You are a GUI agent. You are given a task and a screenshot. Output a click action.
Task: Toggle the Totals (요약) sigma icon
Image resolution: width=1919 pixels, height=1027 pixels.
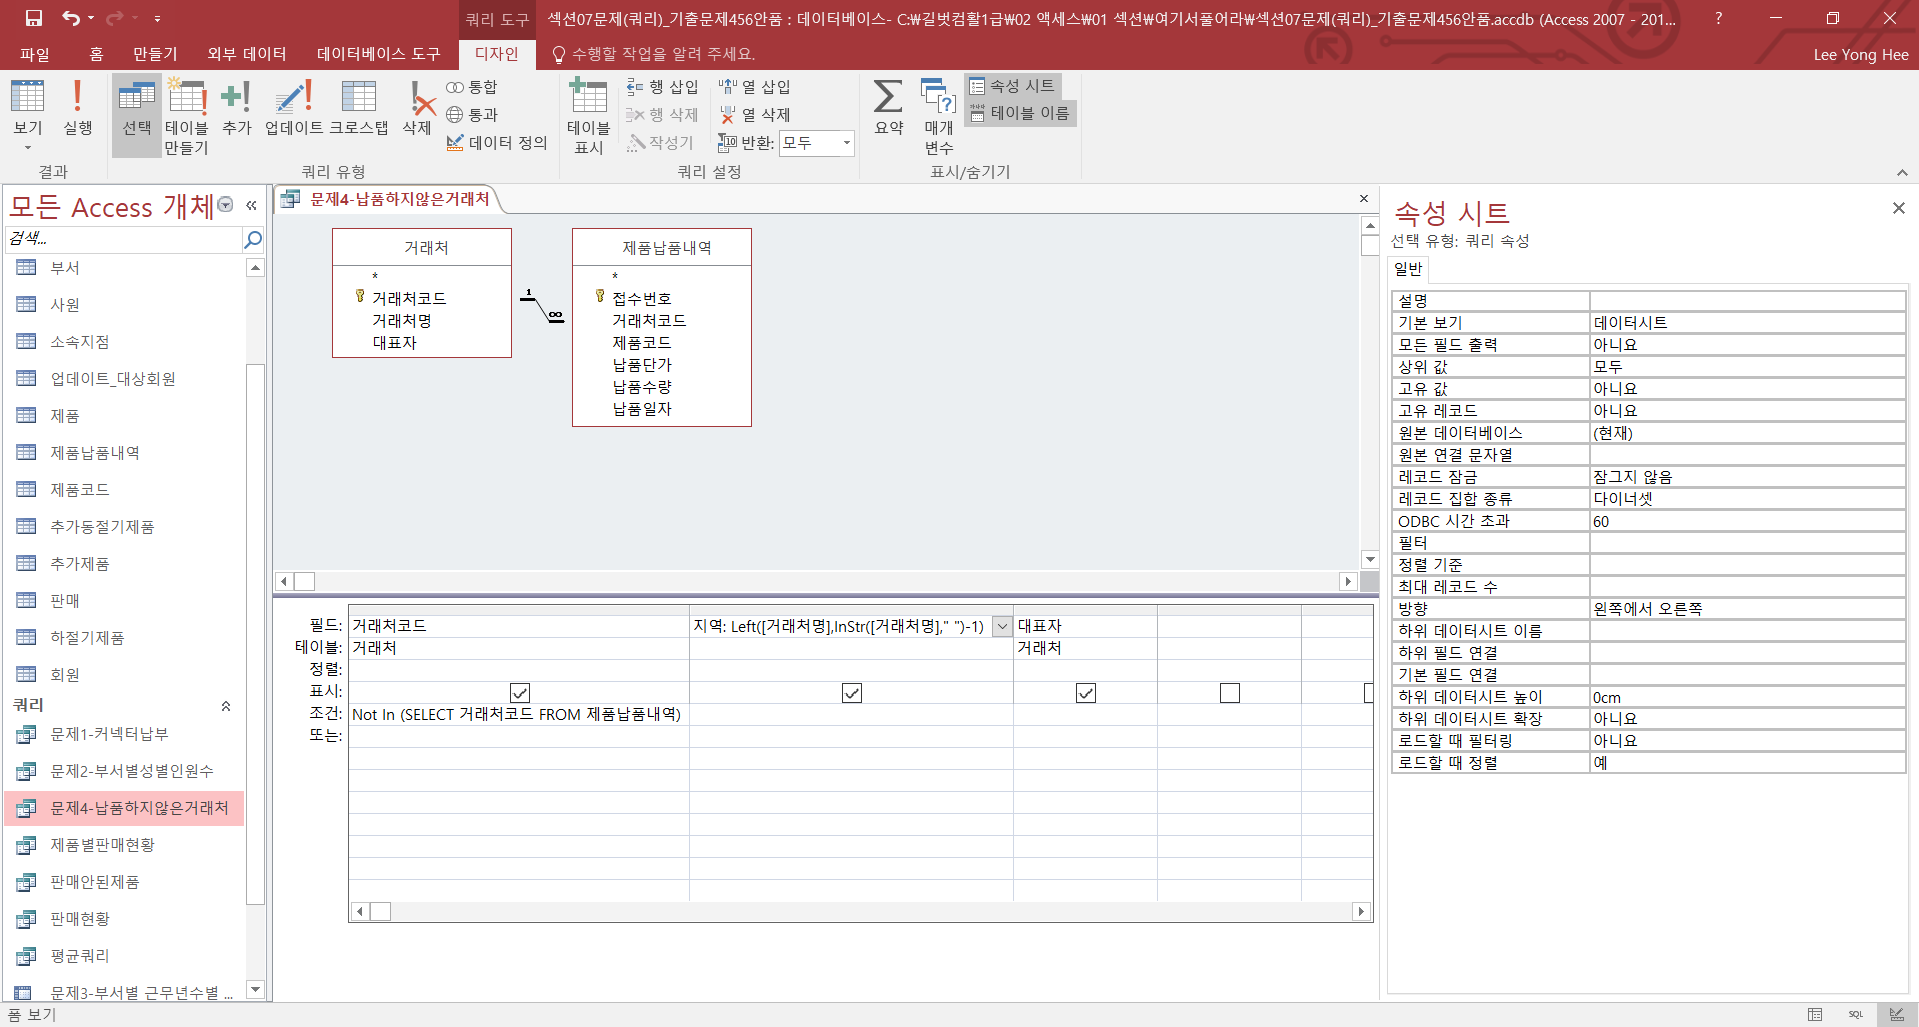(x=888, y=108)
